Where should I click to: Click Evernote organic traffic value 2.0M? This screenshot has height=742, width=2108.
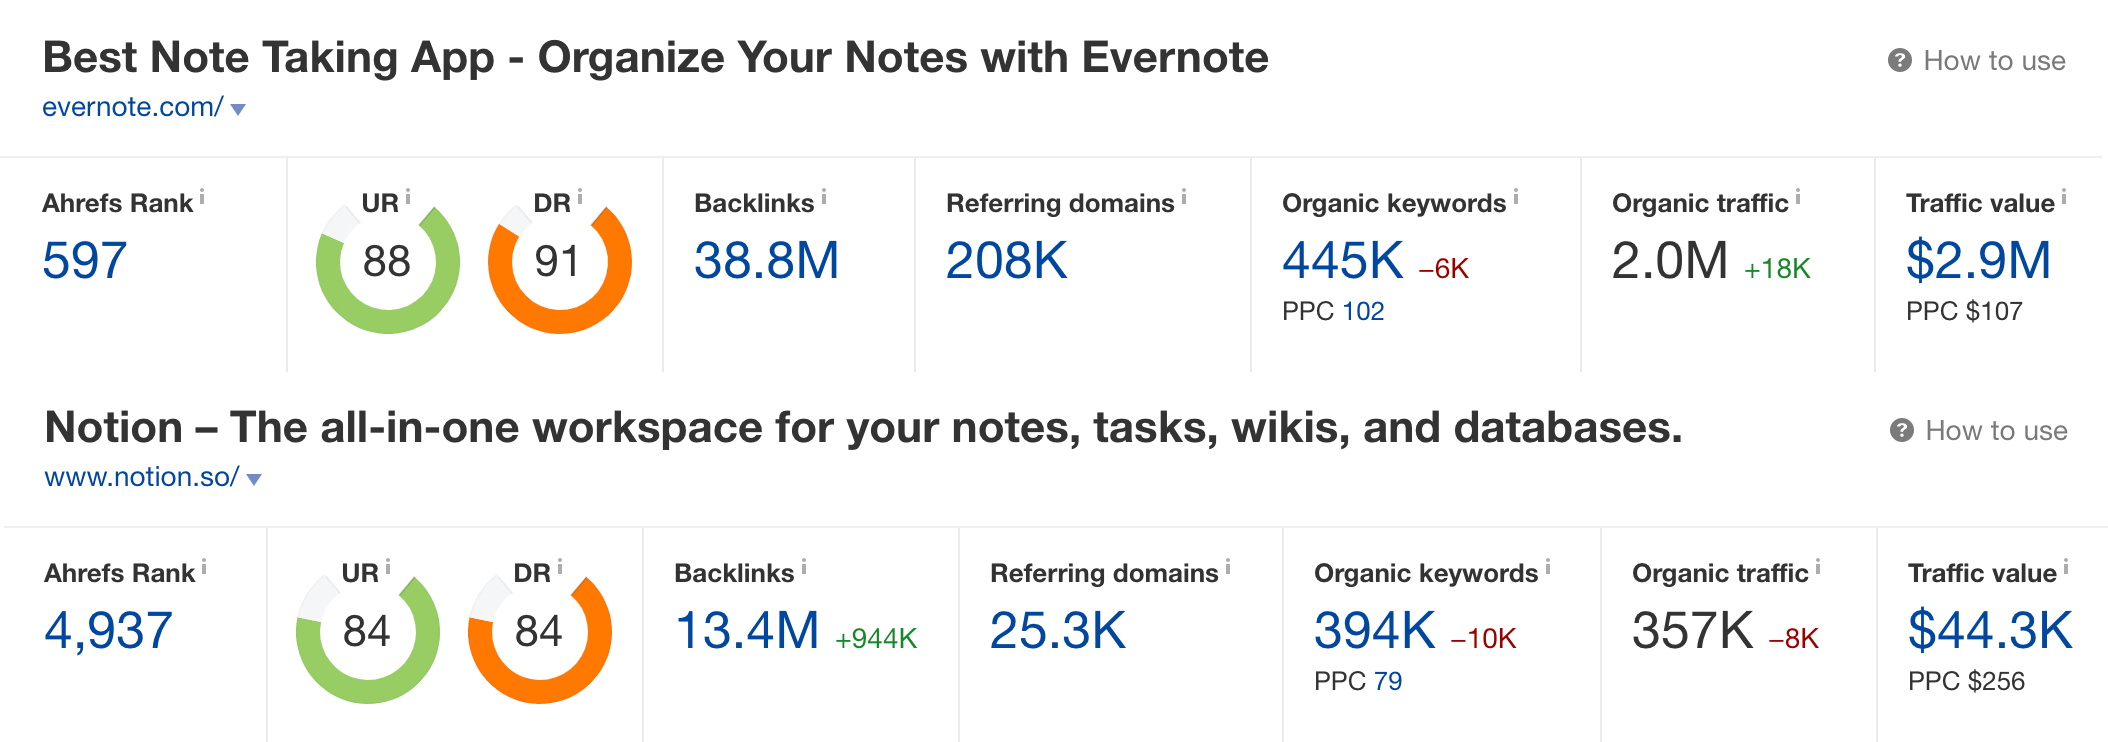pyautogui.click(x=1670, y=261)
